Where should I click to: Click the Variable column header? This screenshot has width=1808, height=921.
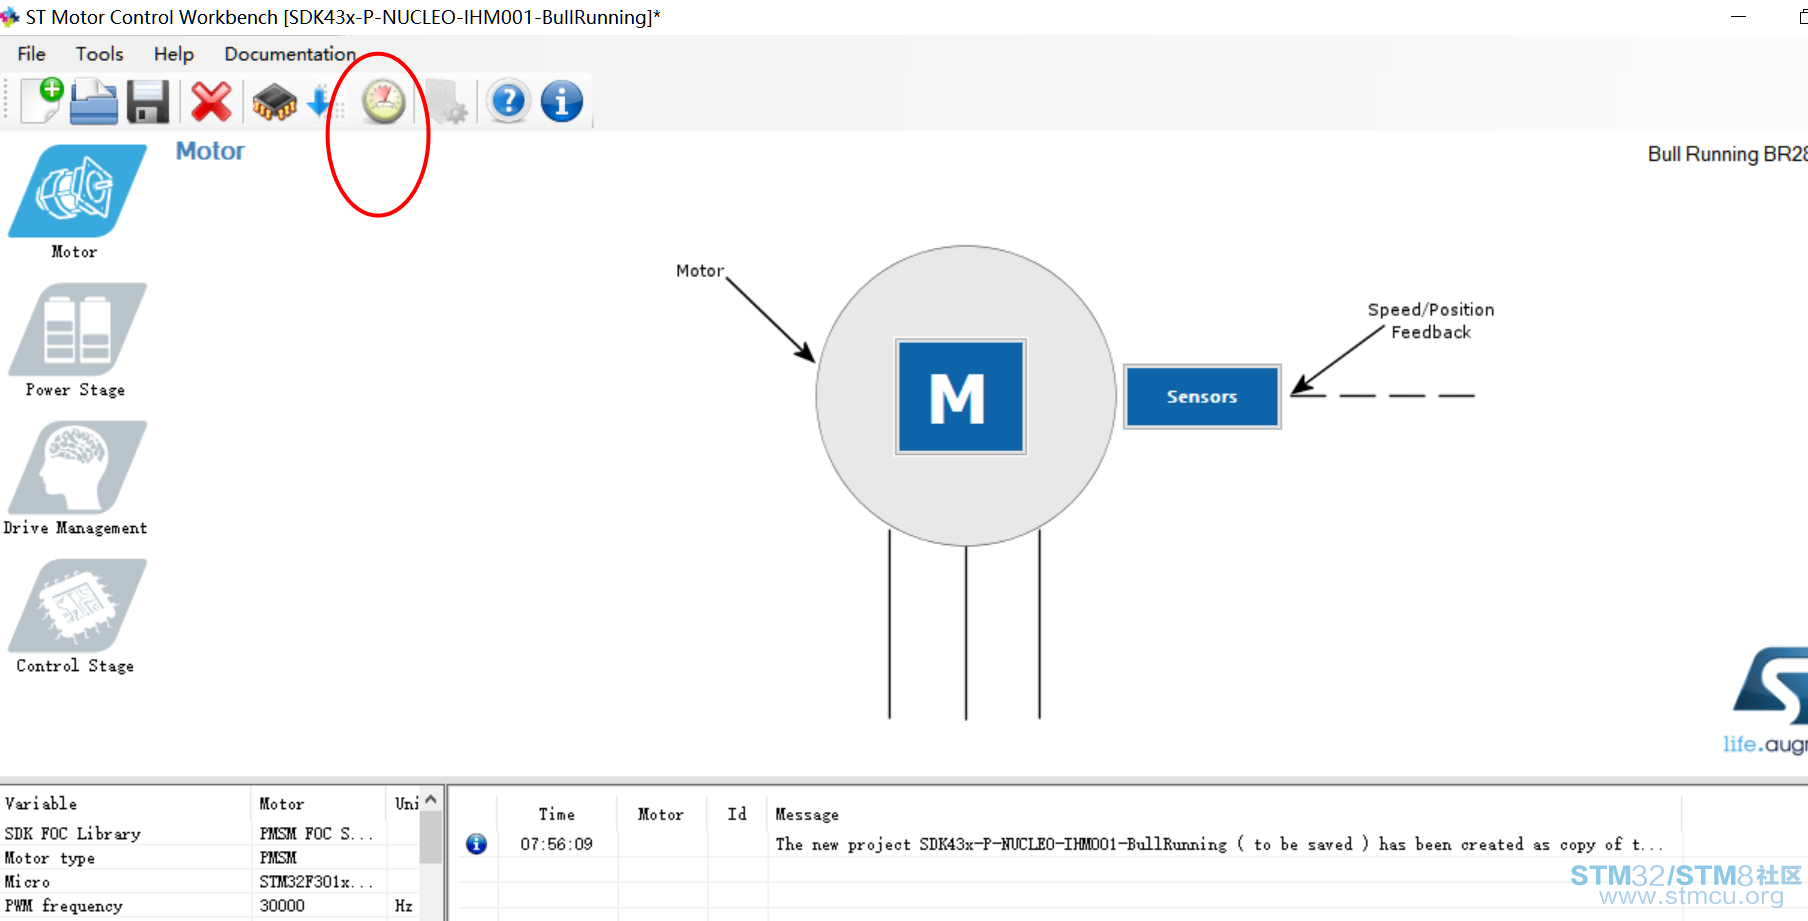41,804
